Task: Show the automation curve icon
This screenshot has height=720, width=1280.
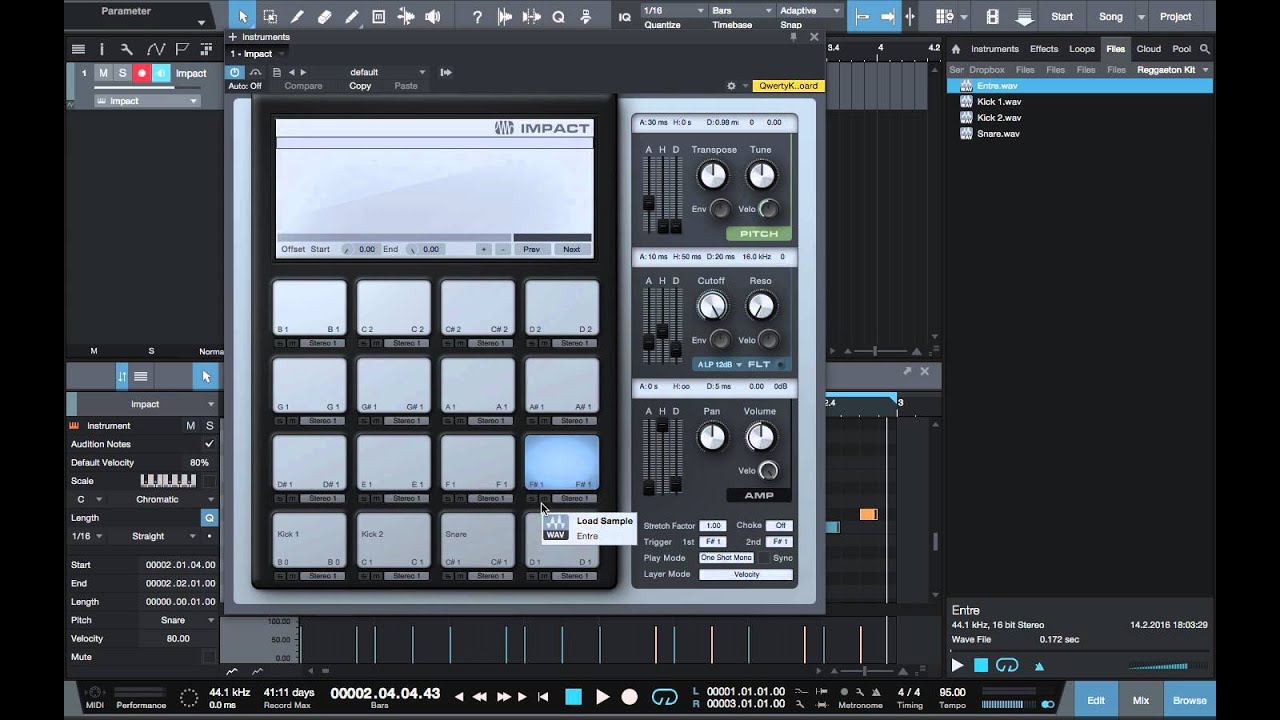Action: [155, 49]
